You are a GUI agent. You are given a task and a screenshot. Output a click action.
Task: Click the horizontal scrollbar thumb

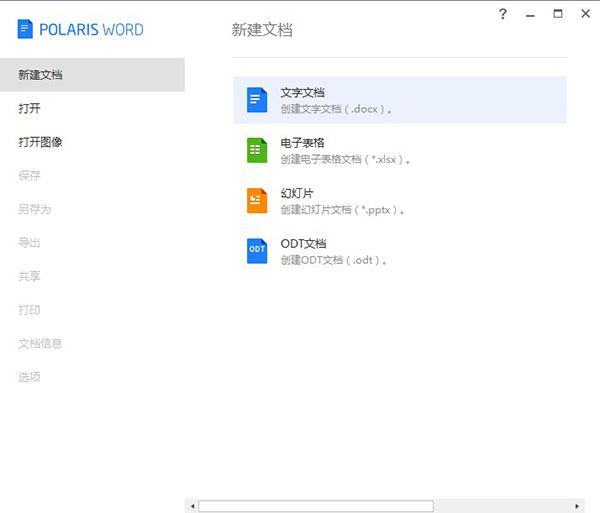pyautogui.click(x=315, y=506)
